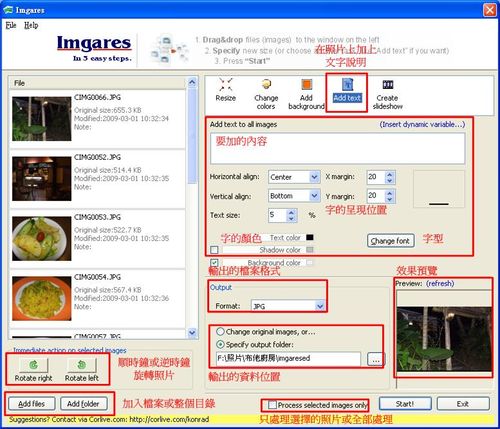Image resolution: width=500 pixels, height=429 pixels.
Task: Tick Process selected images only
Action: tap(273, 405)
